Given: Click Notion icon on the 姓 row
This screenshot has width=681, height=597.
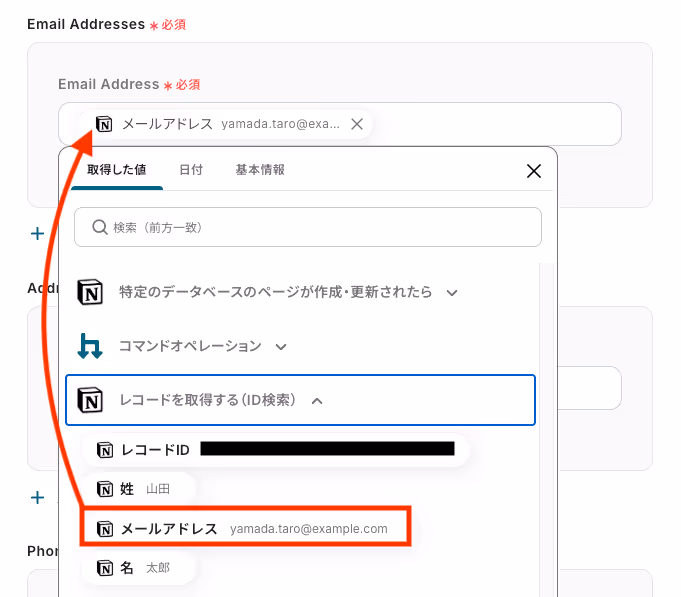Looking at the screenshot, I should pyautogui.click(x=105, y=489).
